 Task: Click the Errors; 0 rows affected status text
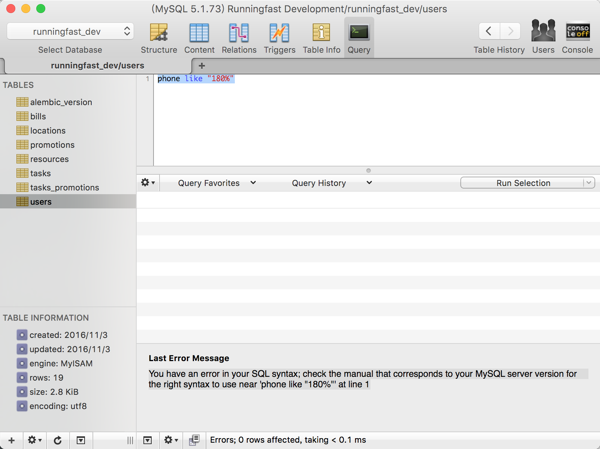click(x=288, y=440)
